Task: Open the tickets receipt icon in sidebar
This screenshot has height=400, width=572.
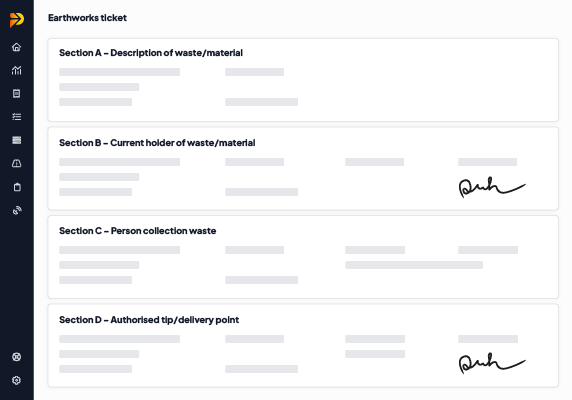Action: click(16, 94)
